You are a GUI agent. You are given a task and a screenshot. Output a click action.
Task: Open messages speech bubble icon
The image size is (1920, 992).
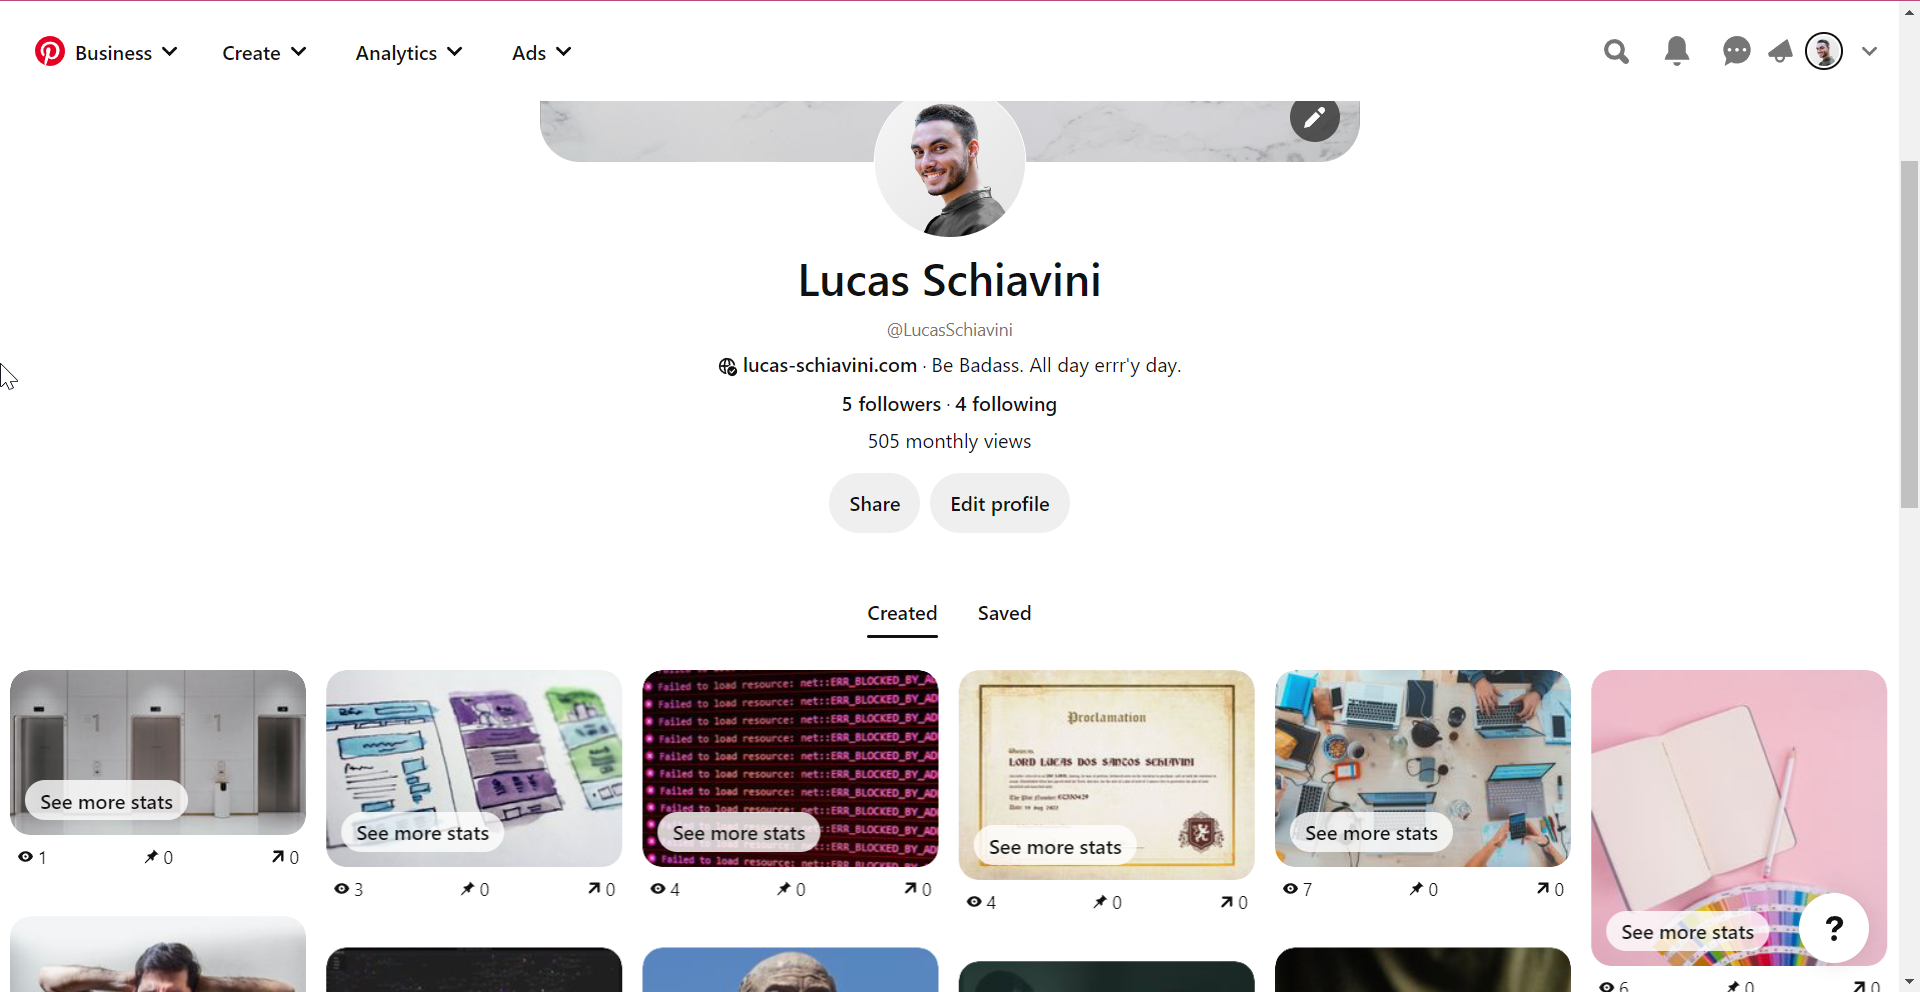[1737, 52]
